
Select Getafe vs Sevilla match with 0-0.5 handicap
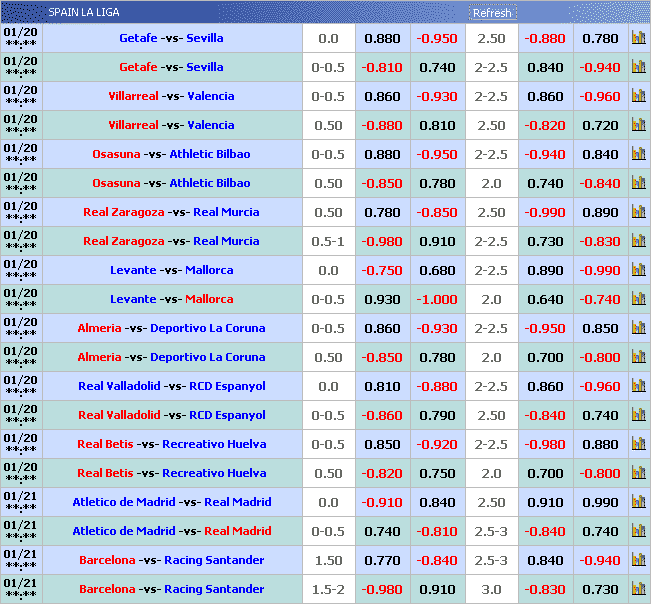[x=171, y=67]
